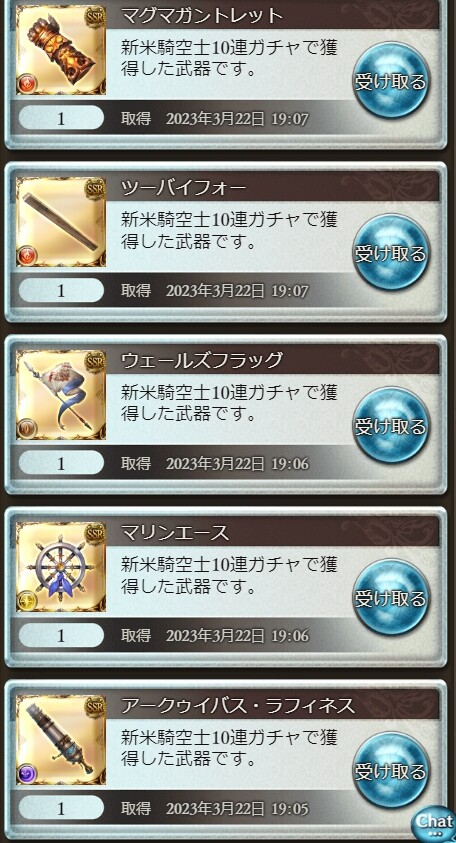Tap the アークウィバス・ラフィネス gun icon

point(61,740)
